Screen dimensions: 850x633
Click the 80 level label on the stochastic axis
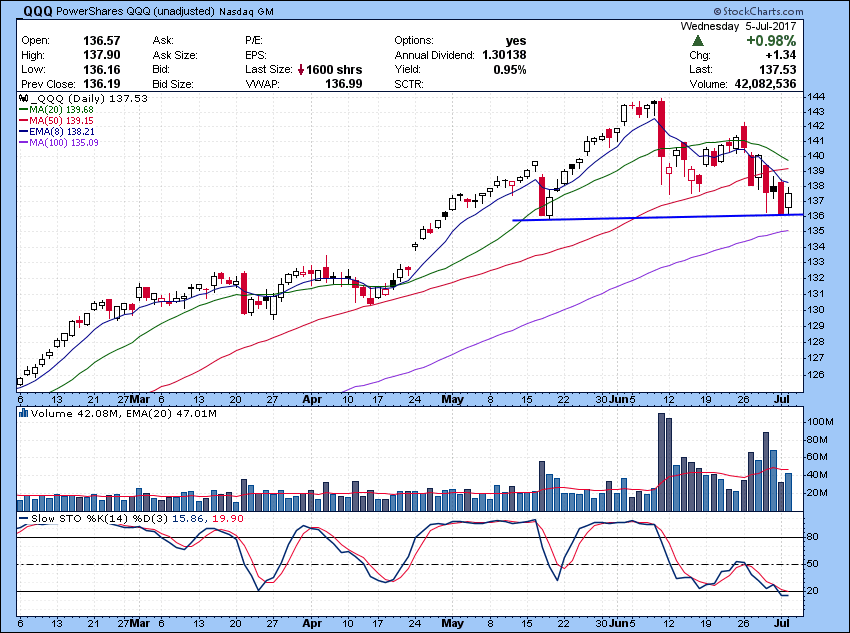coord(813,537)
